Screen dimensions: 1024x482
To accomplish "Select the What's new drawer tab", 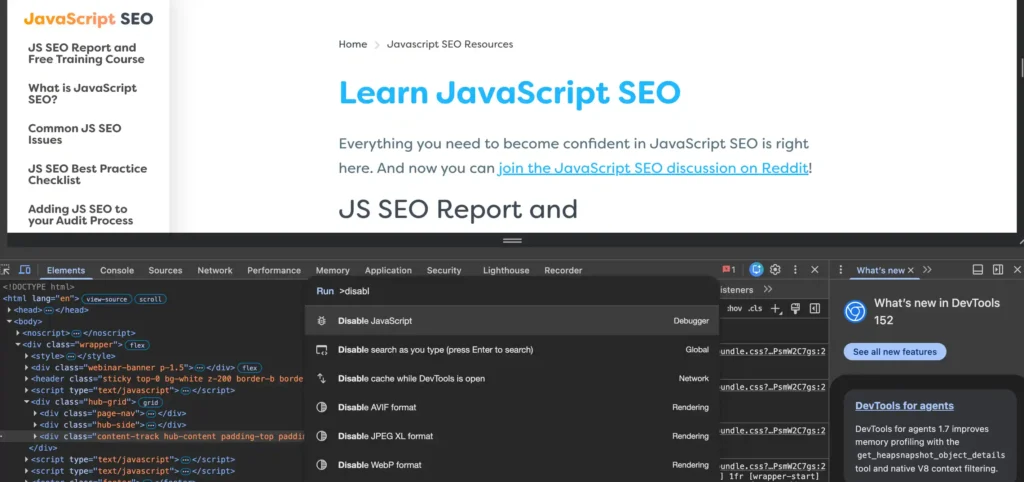I will pos(880,270).
